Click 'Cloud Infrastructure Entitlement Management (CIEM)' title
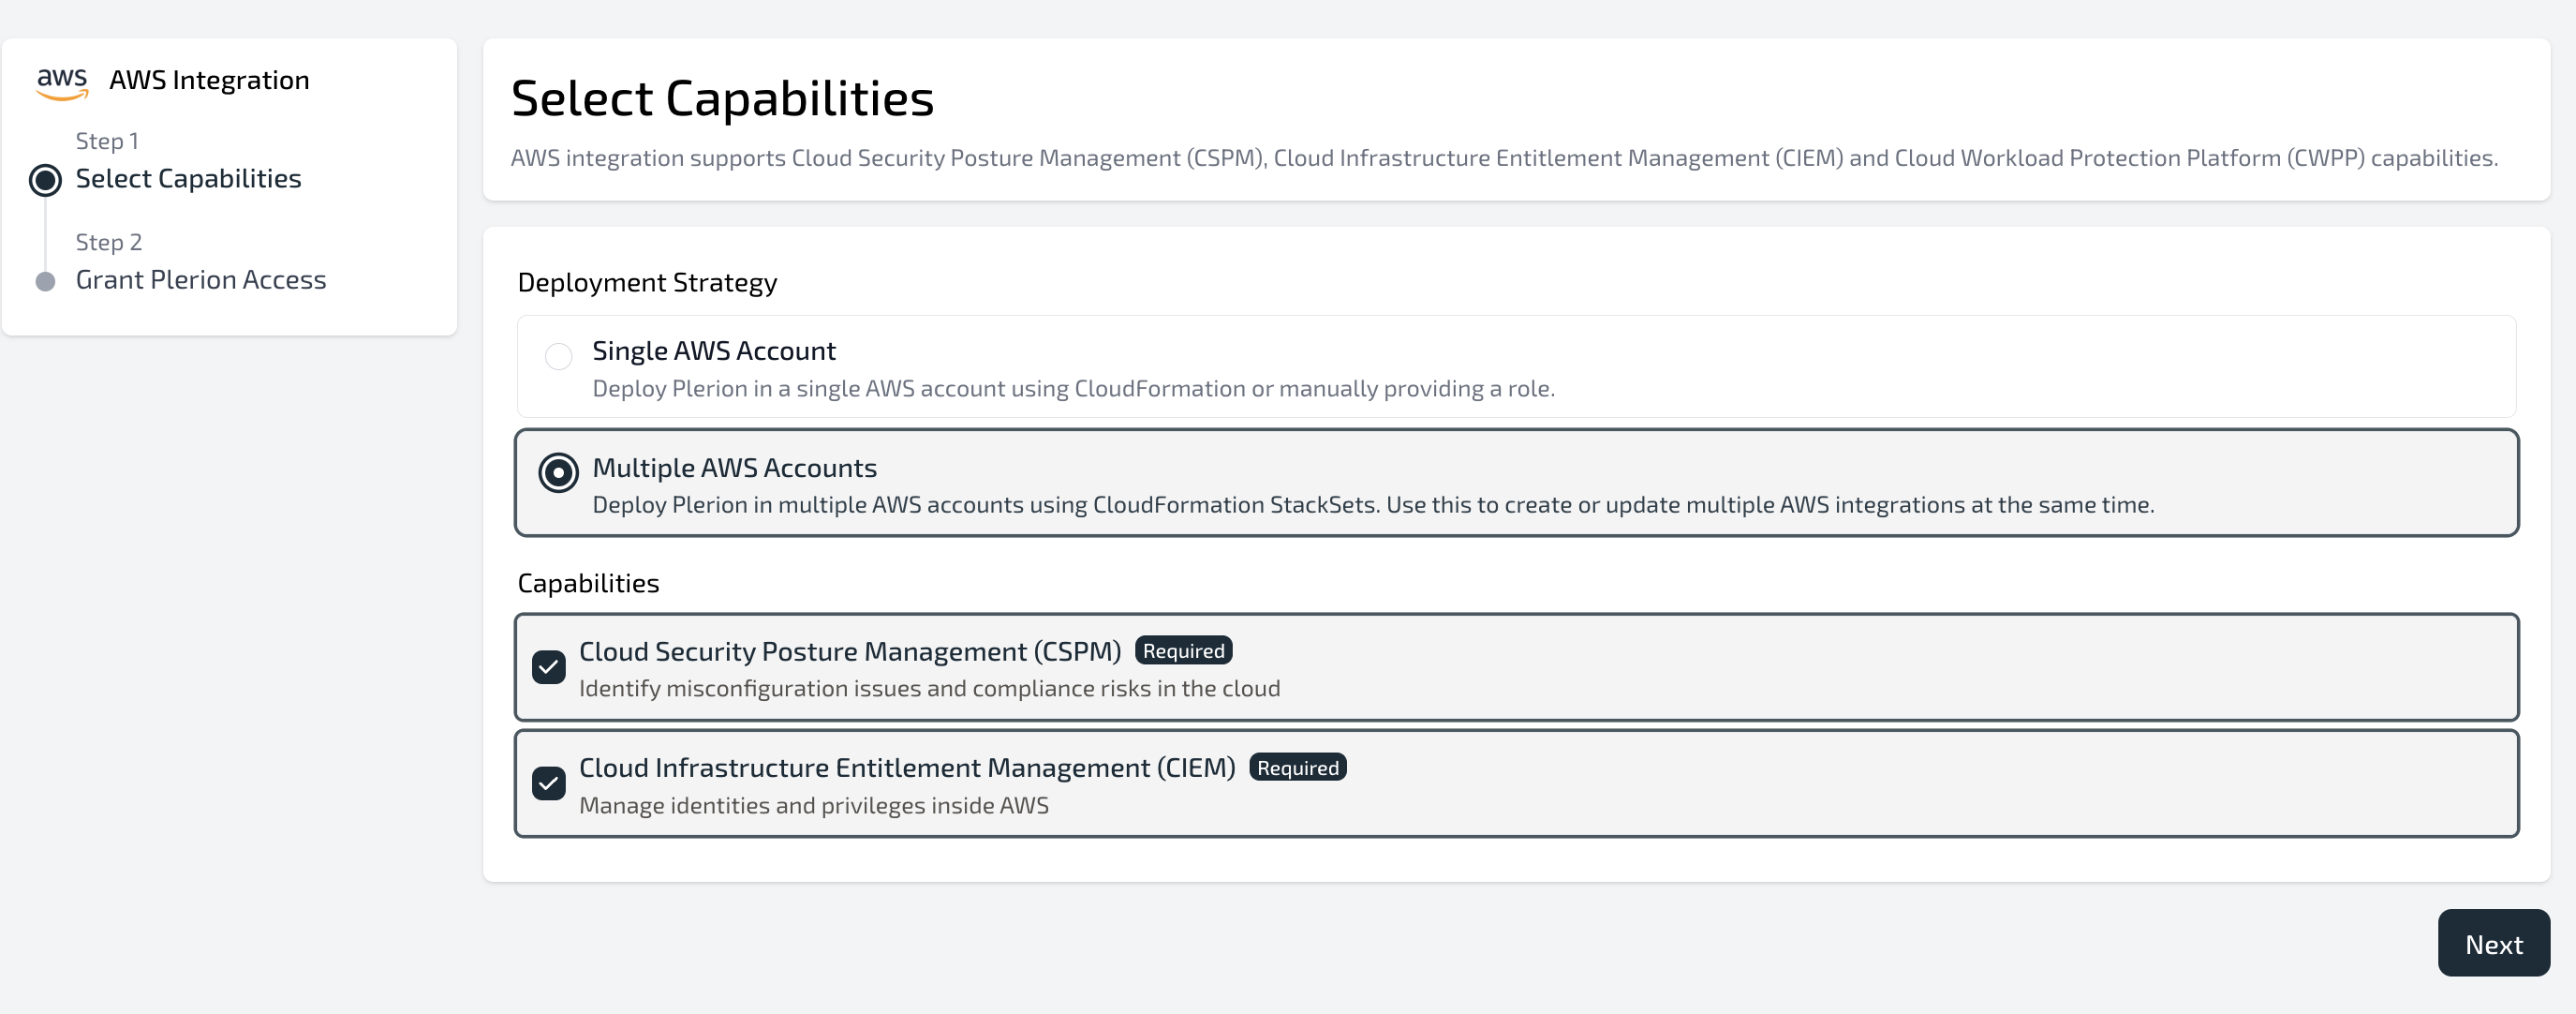The image size is (2576, 1014). click(x=907, y=768)
